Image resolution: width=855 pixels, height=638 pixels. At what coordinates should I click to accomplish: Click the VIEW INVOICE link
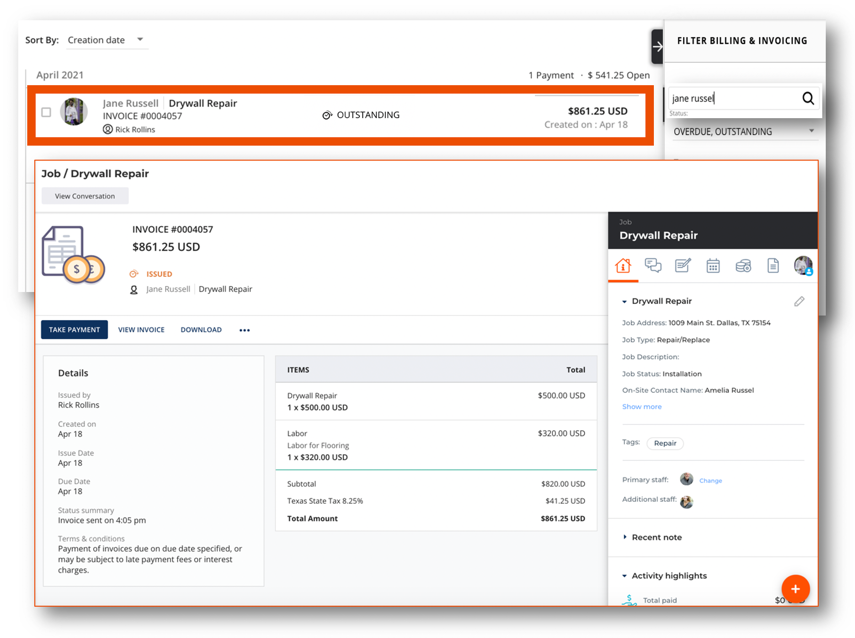(x=141, y=330)
